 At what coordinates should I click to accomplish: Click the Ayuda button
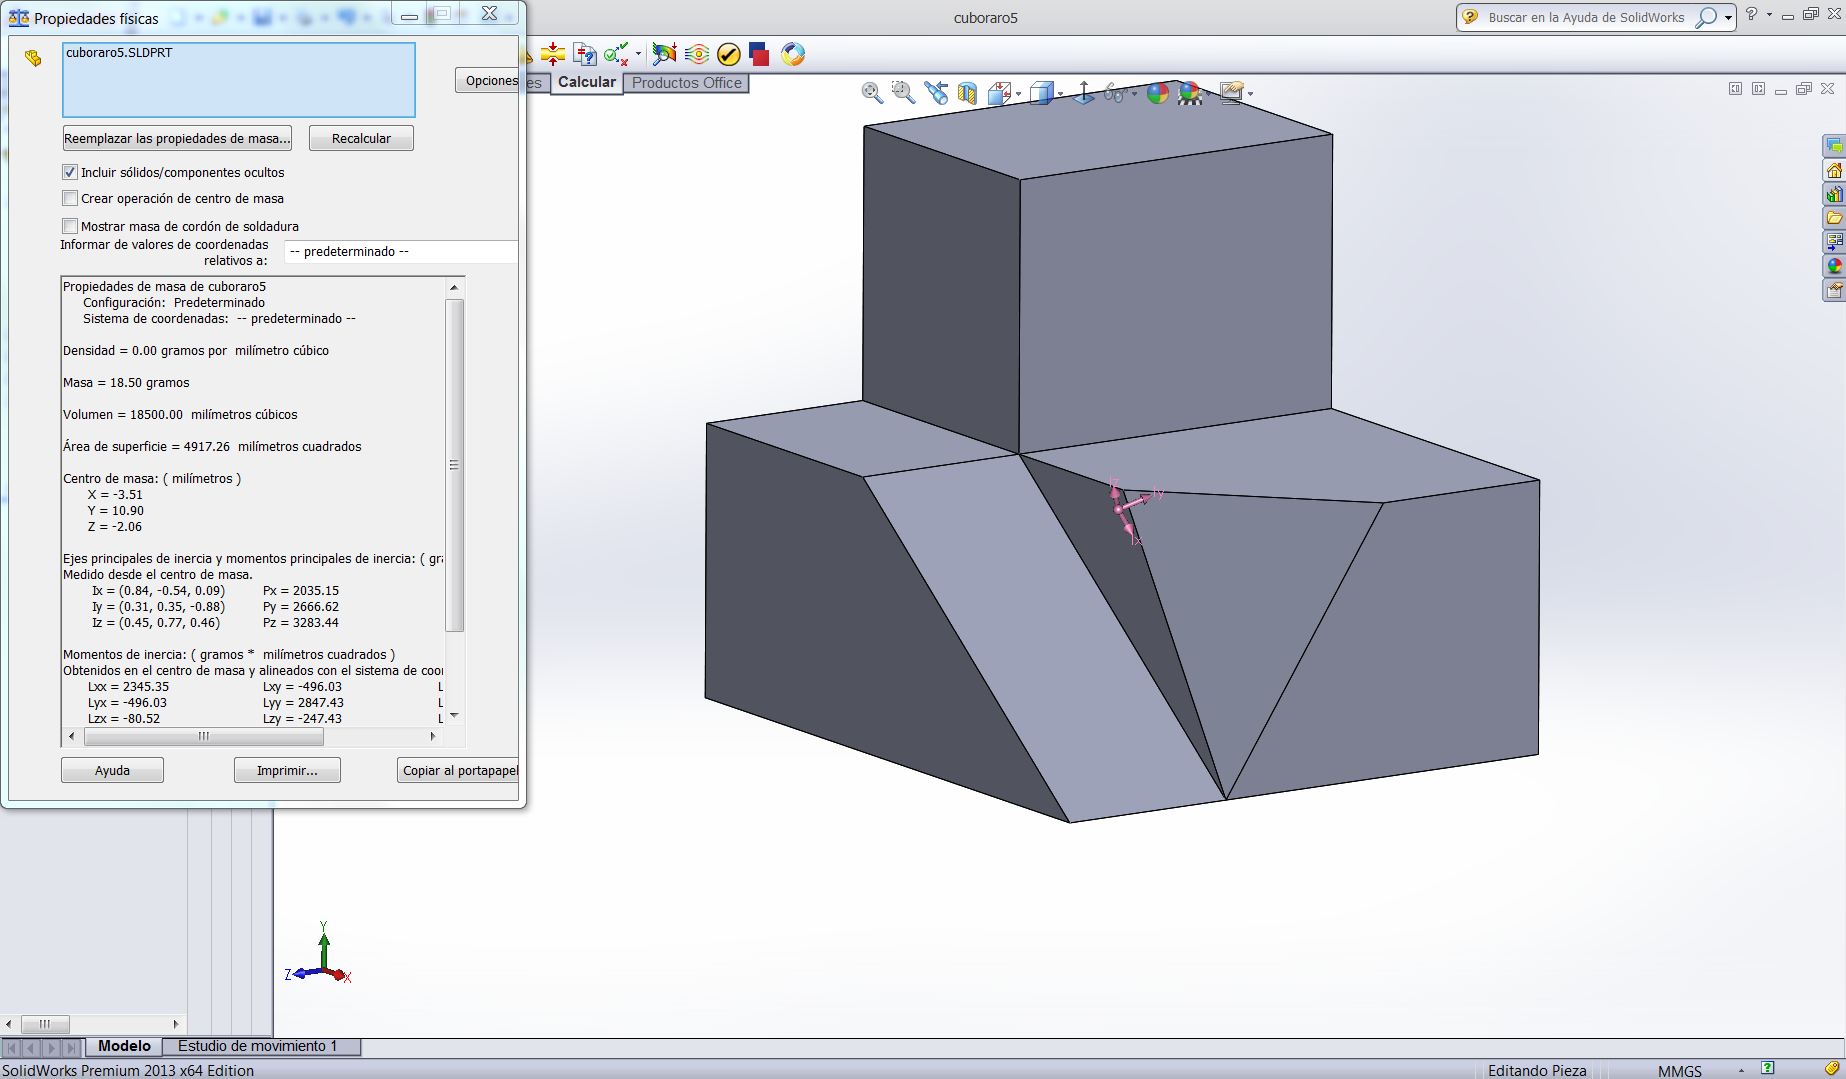pos(112,770)
